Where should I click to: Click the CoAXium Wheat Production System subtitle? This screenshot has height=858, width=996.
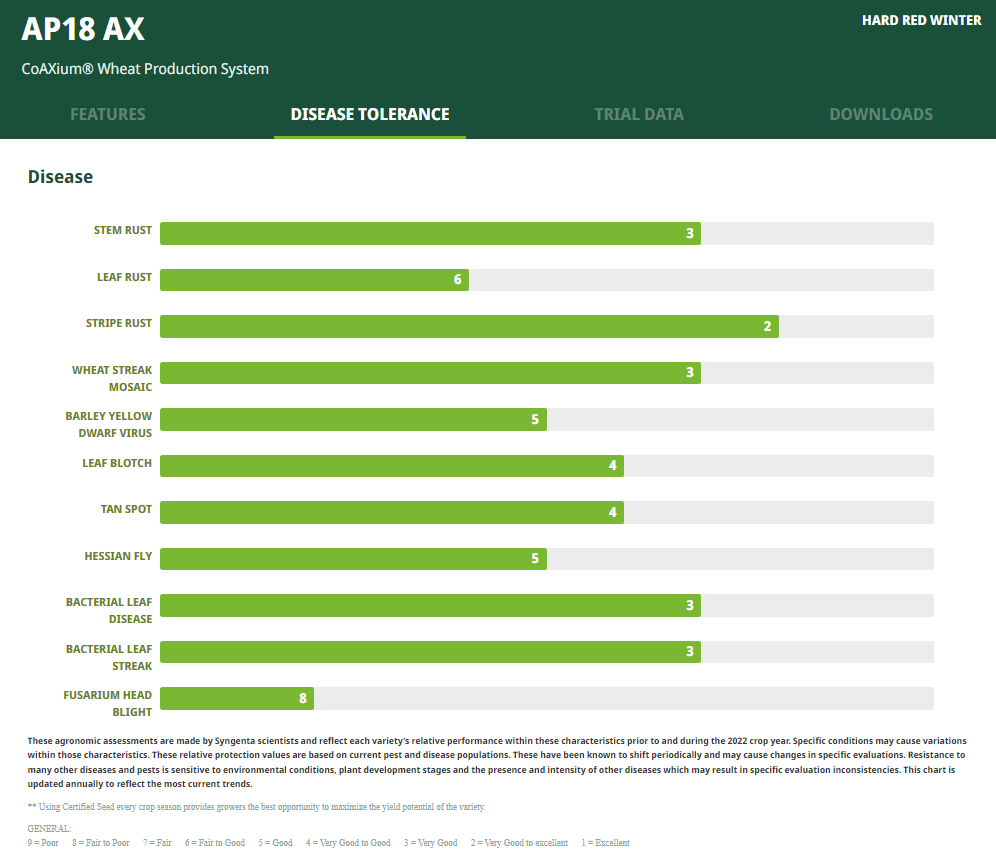pos(145,69)
